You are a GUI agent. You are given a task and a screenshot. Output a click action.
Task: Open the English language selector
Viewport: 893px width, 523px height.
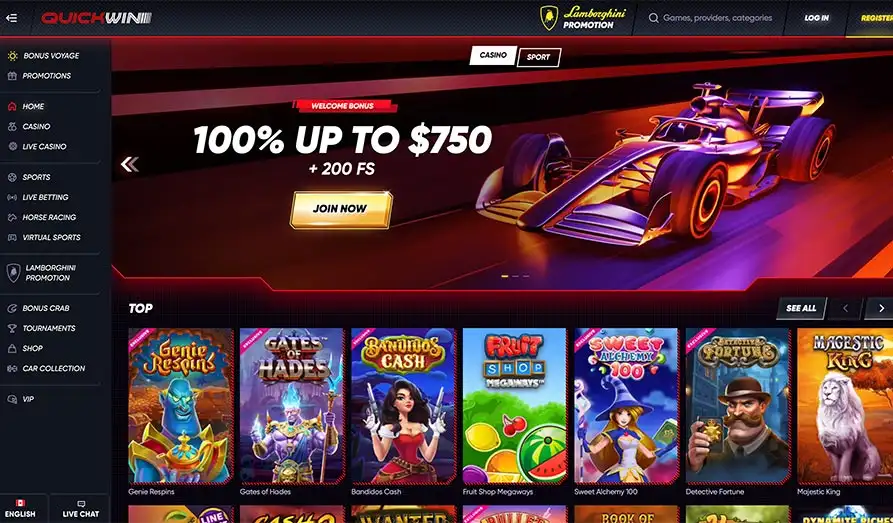(x=20, y=509)
